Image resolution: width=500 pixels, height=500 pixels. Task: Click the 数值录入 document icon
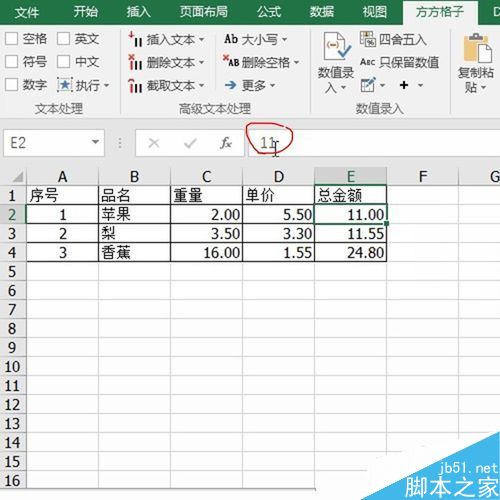[337, 47]
